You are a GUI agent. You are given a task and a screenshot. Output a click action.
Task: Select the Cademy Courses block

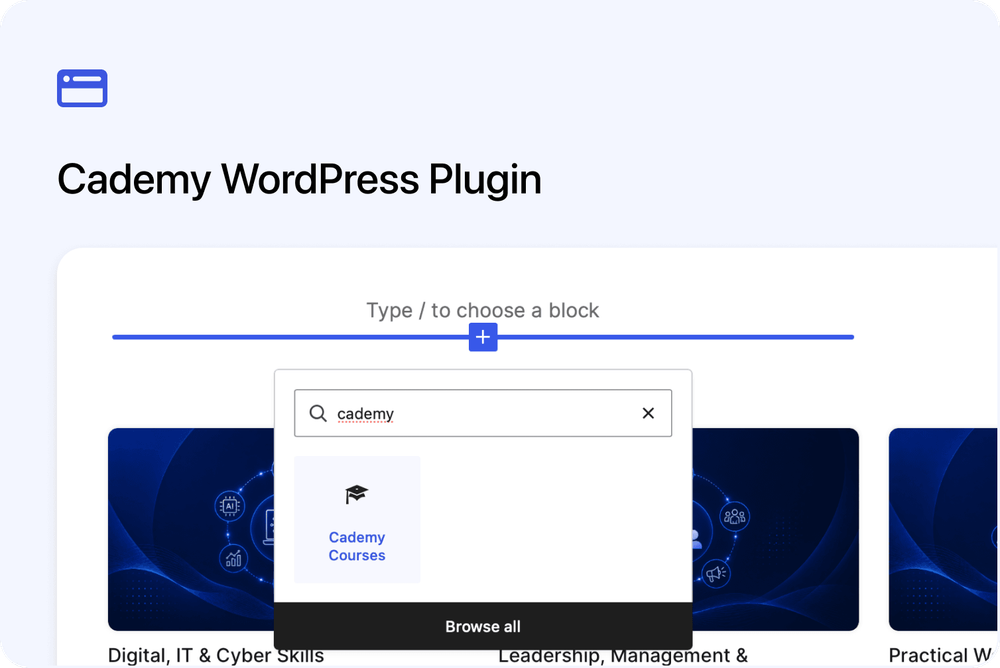(357, 519)
